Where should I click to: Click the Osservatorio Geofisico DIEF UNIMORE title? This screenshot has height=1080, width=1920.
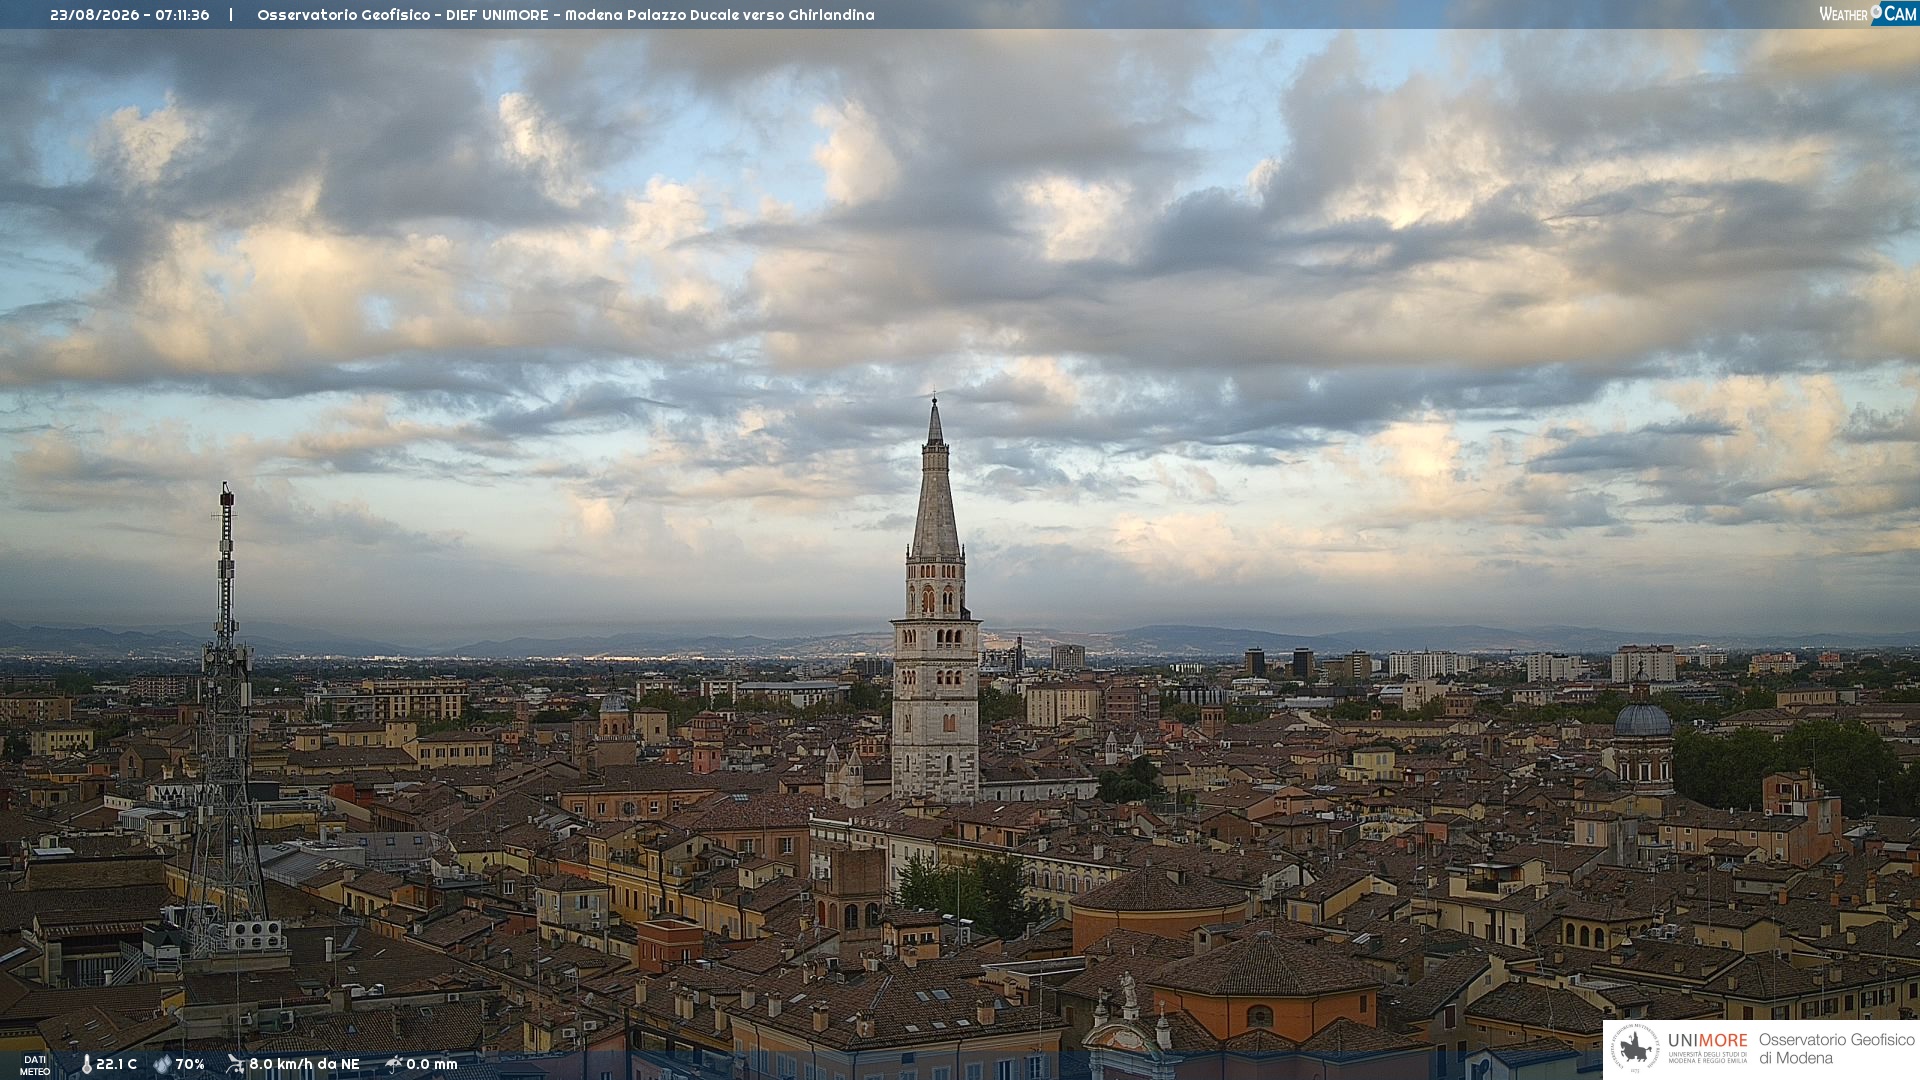[403, 15]
